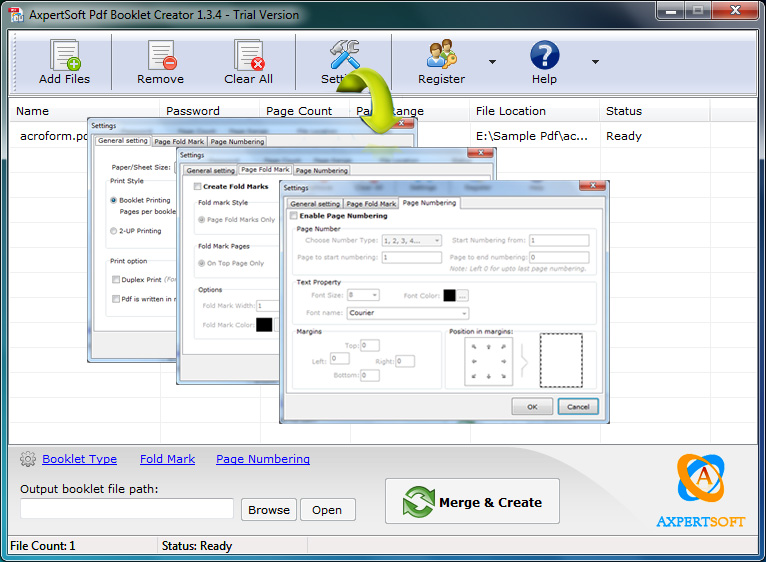Image resolution: width=766 pixels, height=562 pixels.
Task: Click the Clear All toolbar icon
Action: pos(249,55)
